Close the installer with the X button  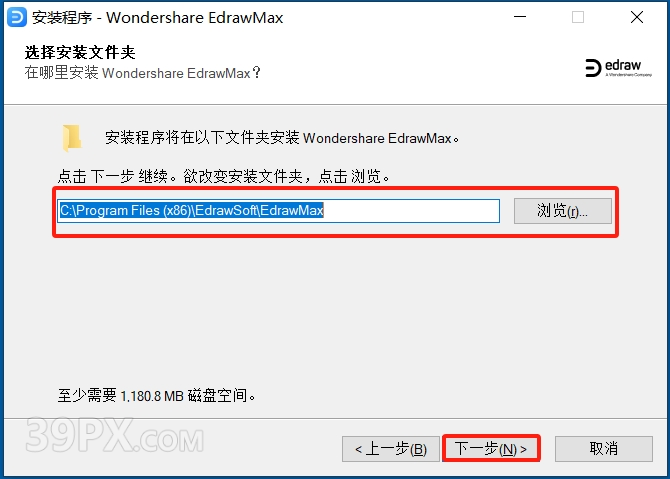[637, 17]
